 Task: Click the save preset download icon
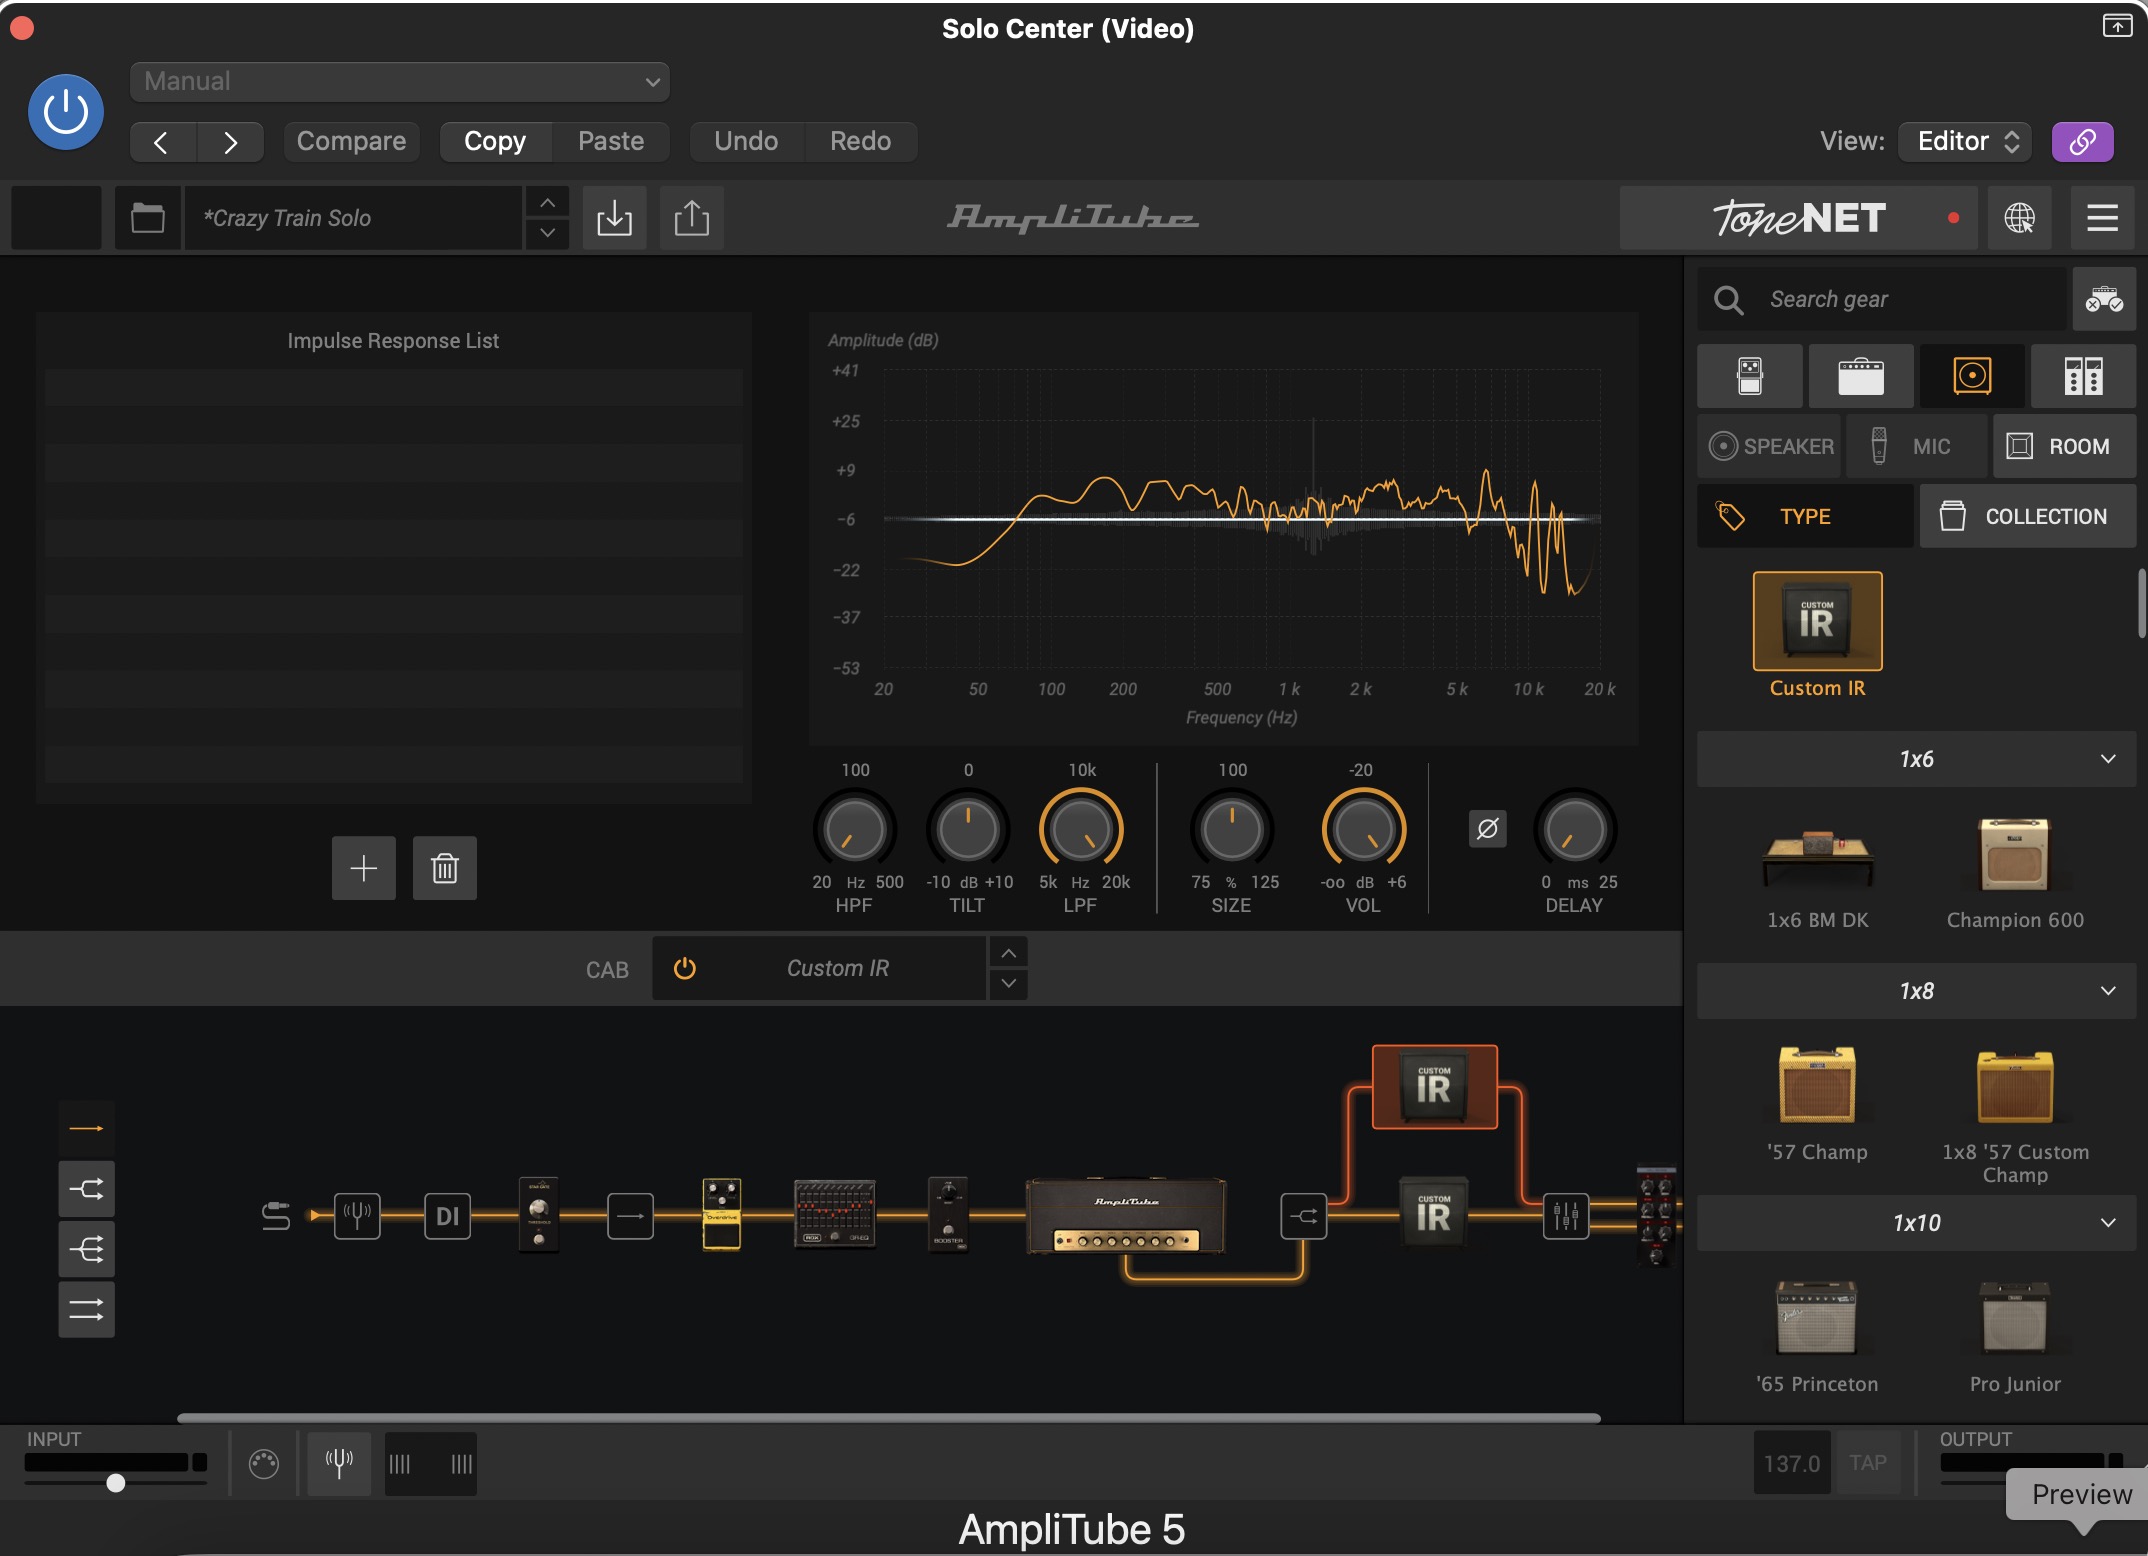(614, 217)
